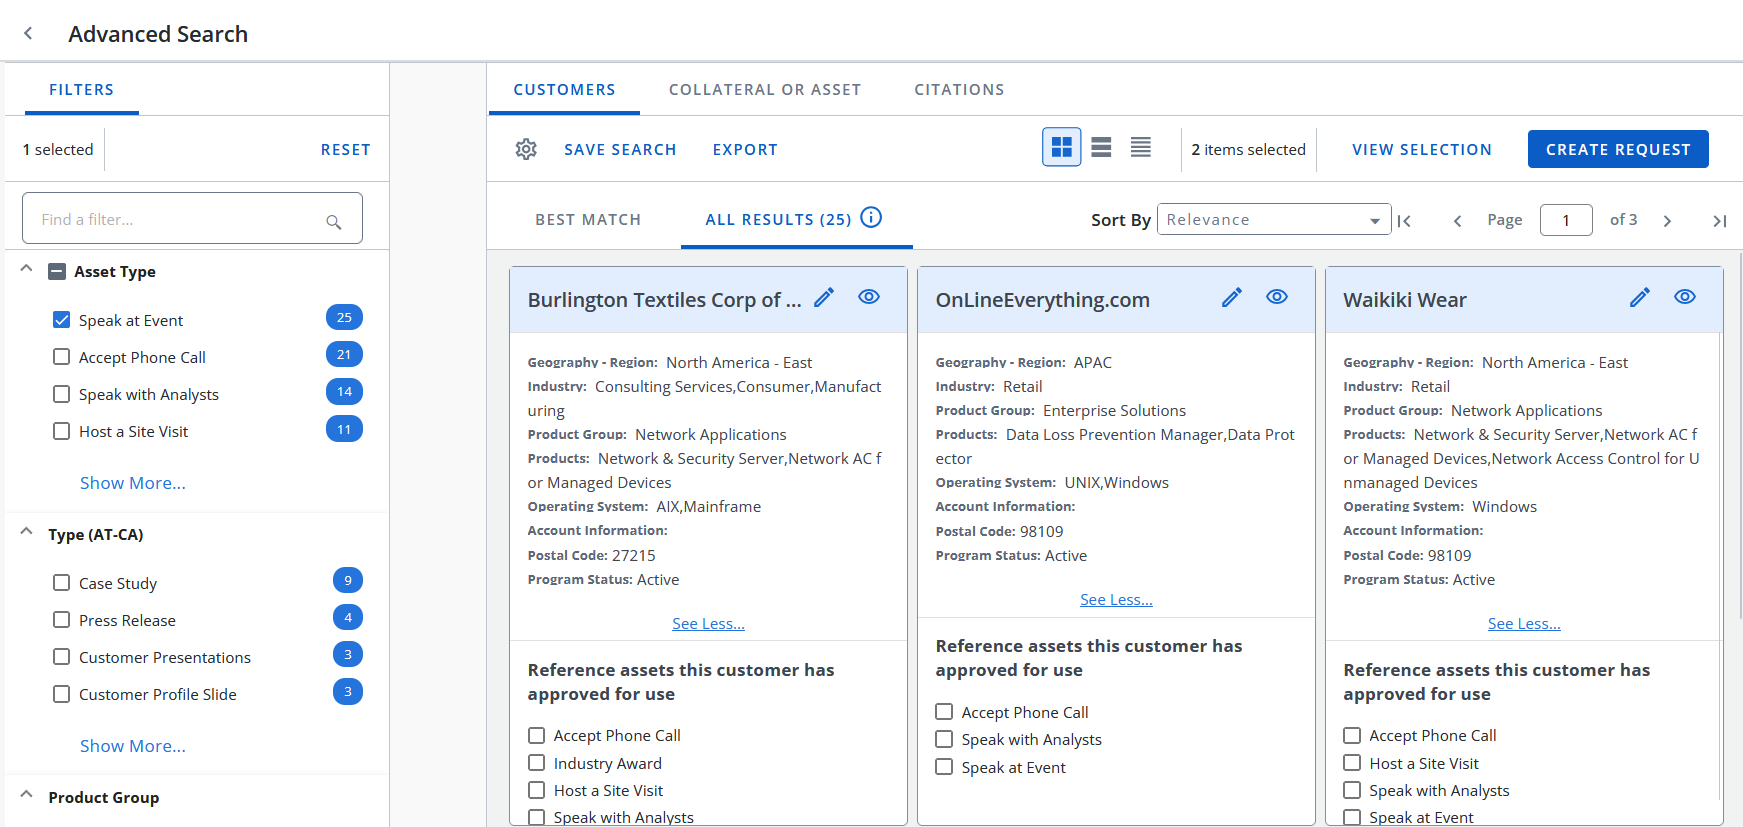Image resolution: width=1743 pixels, height=827 pixels.
Task: Click the Burlington Textiles Corp card title
Action: point(664,300)
